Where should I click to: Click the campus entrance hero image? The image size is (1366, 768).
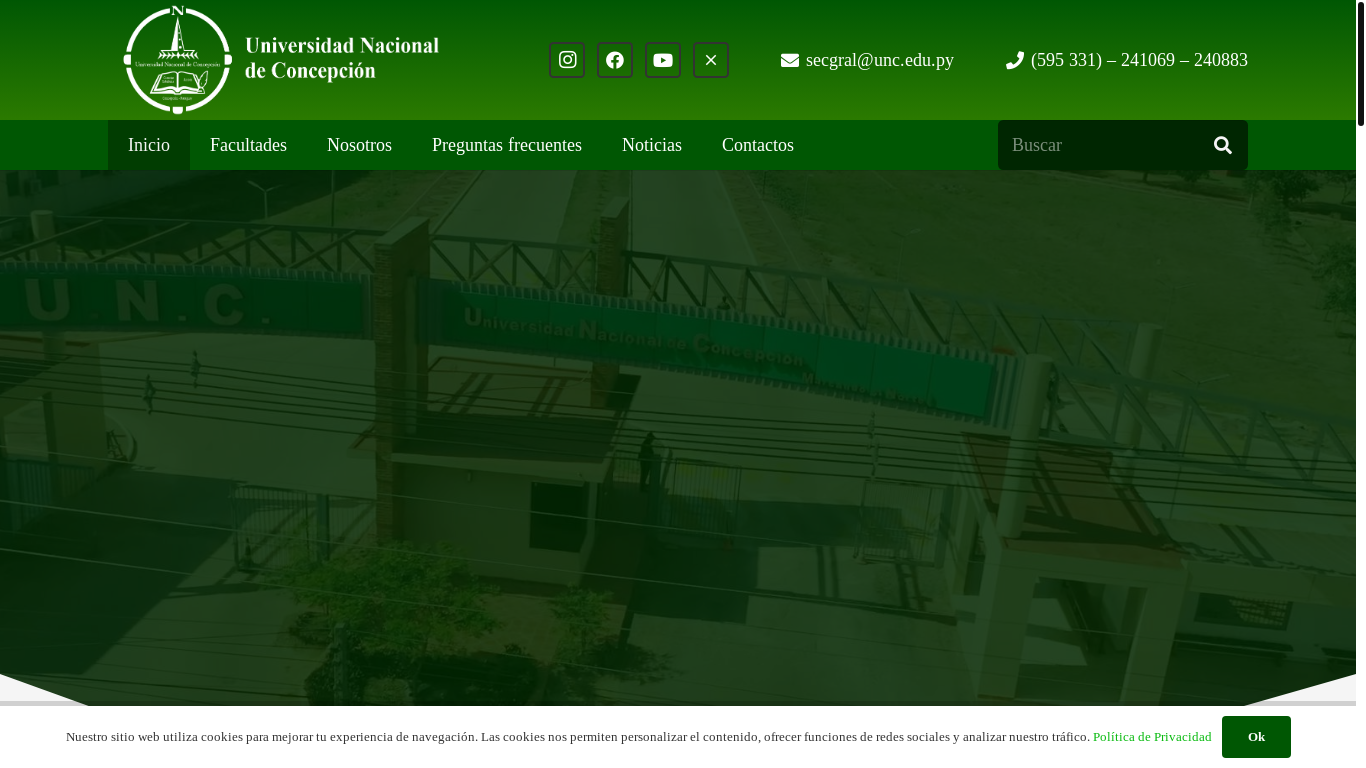678,437
